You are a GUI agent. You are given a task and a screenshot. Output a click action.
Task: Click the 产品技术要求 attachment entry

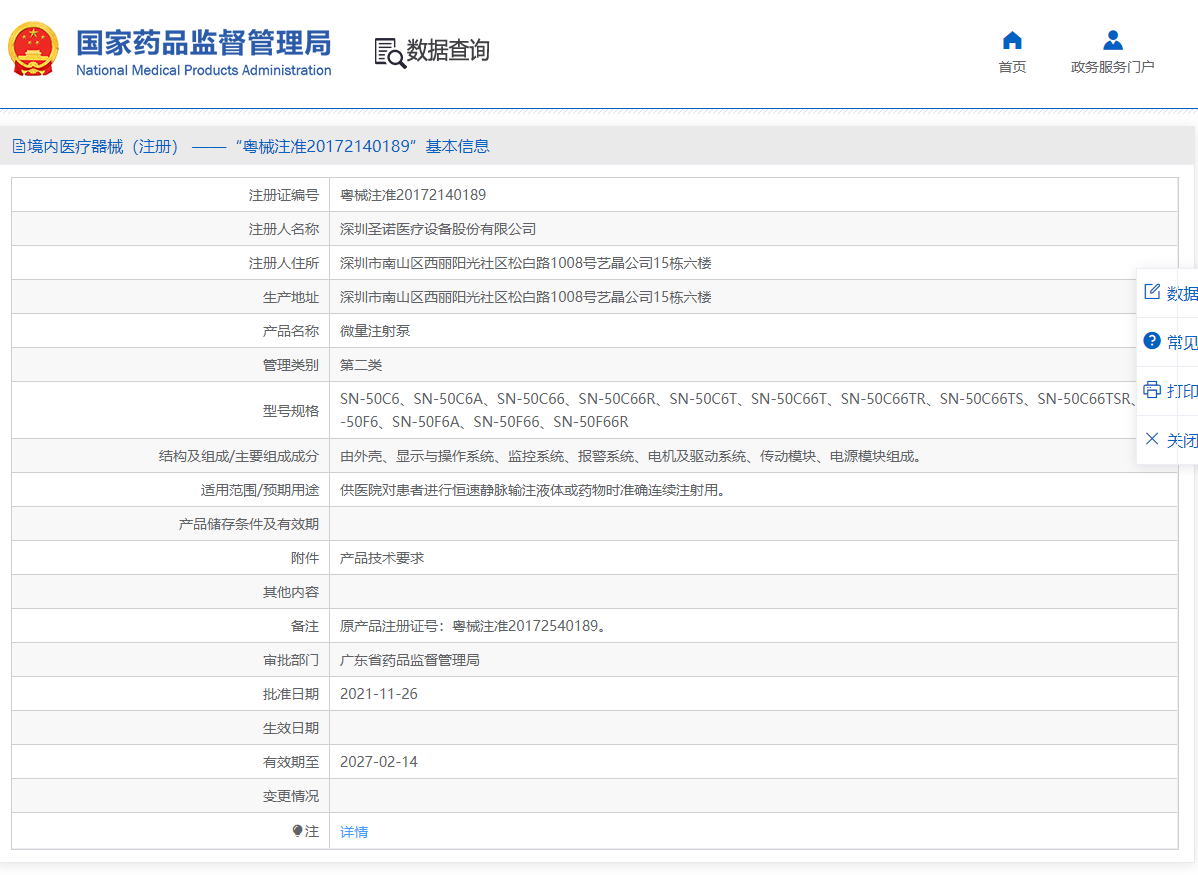382,558
